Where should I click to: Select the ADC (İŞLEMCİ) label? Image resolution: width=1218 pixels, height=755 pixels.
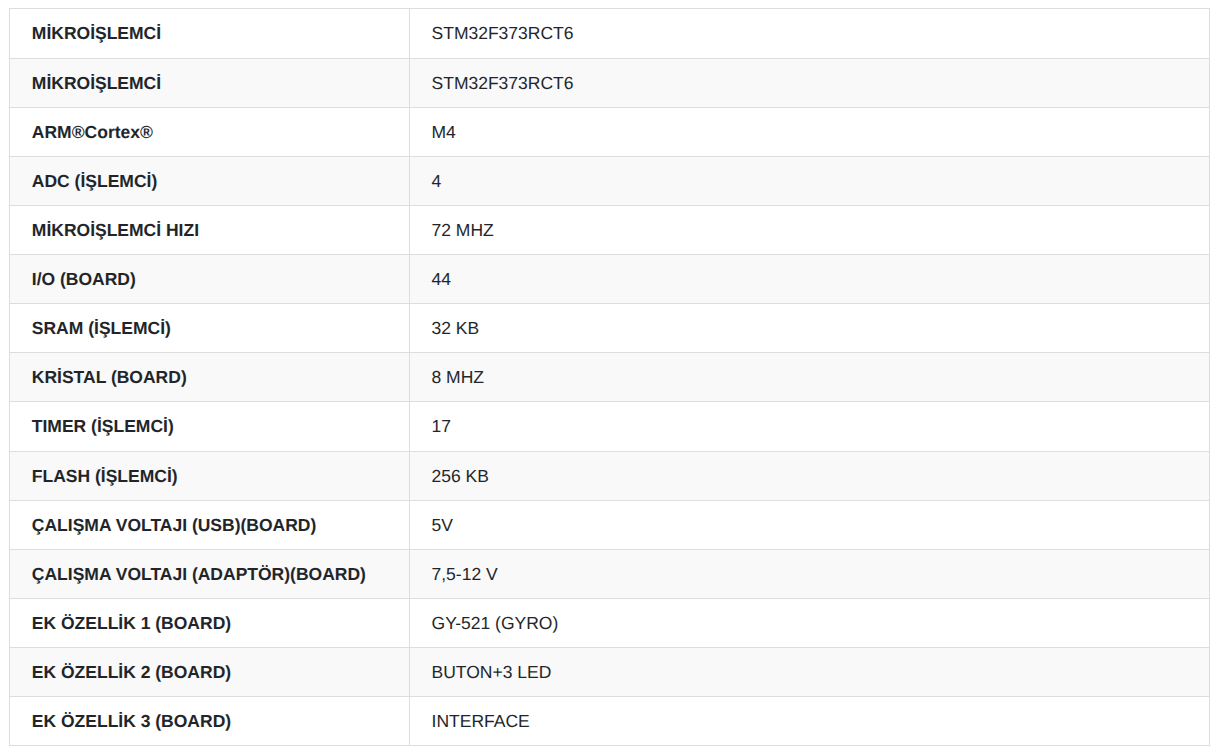[94, 181]
